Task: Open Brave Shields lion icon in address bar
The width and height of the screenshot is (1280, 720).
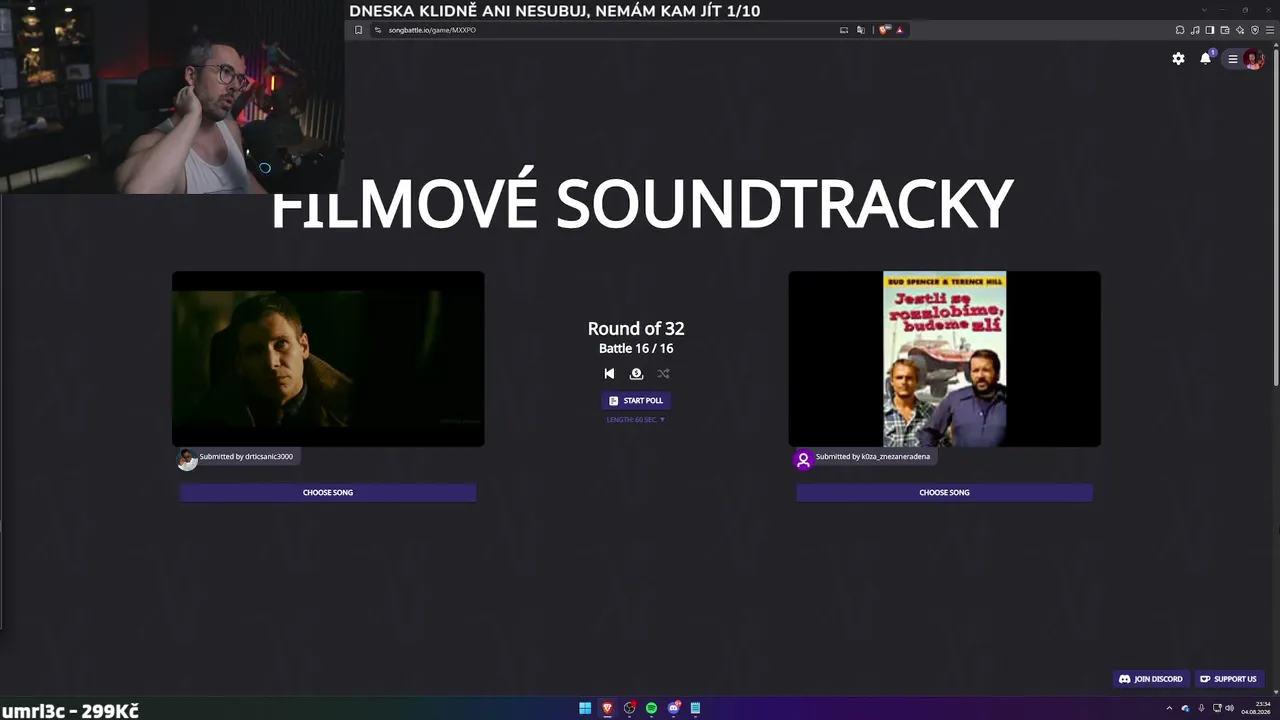Action: coord(885,30)
